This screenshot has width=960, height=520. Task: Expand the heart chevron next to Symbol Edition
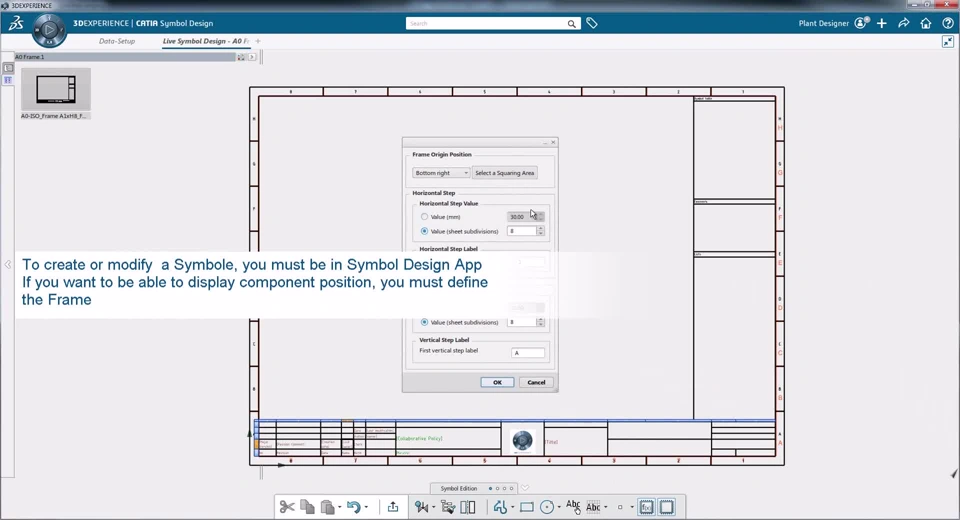(525, 488)
